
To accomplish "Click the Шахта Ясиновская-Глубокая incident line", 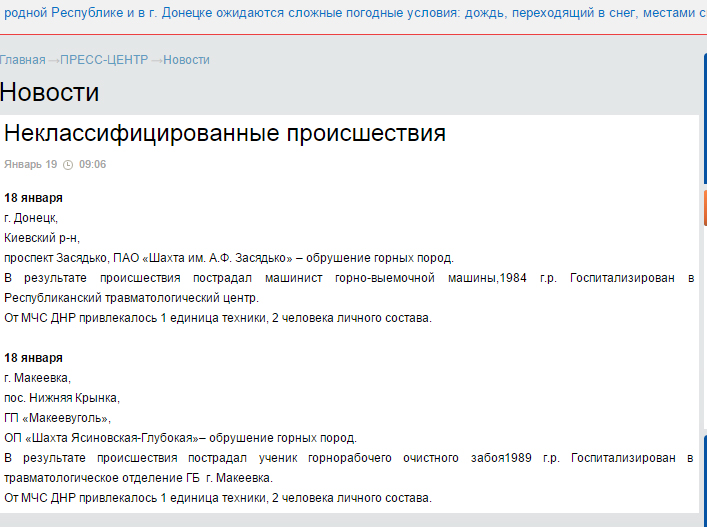I will [180, 438].
